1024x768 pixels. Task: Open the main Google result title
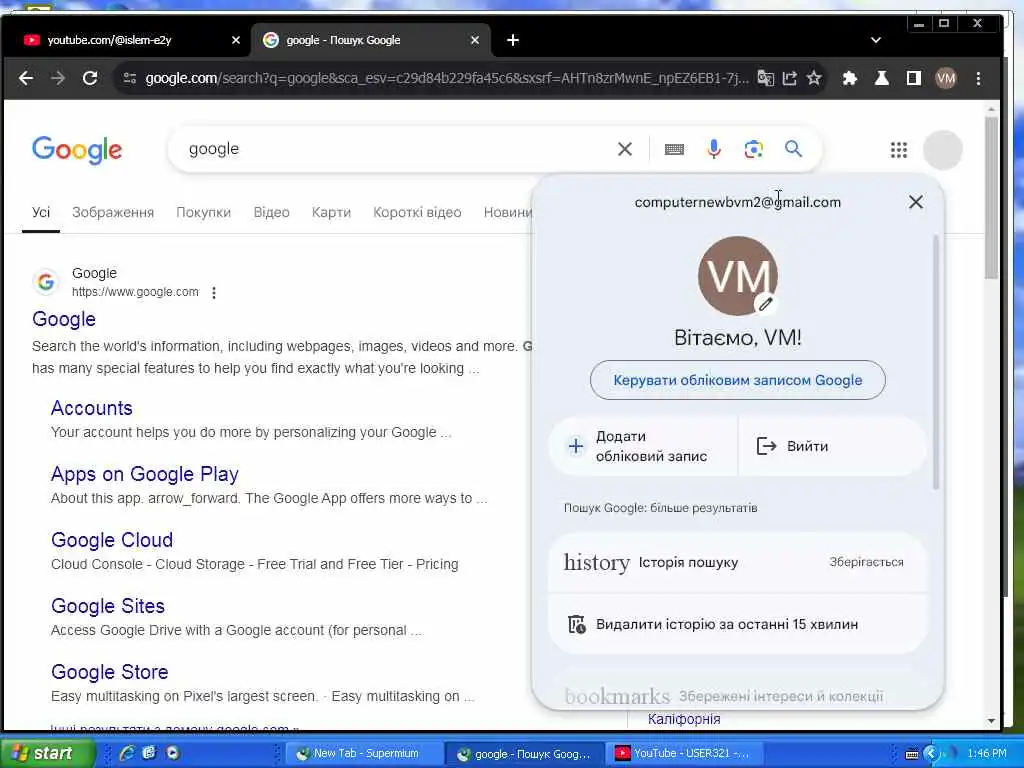(x=64, y=319)
